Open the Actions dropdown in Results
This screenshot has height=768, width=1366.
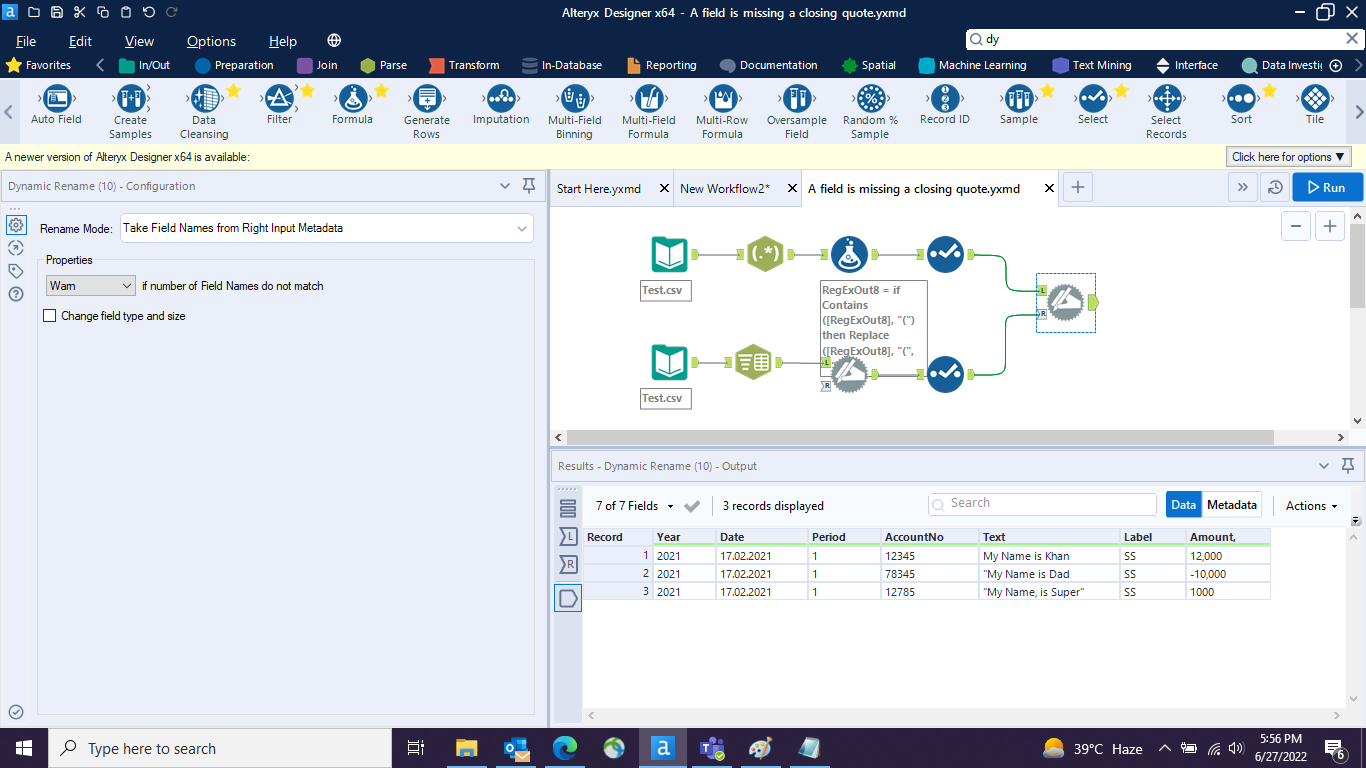point(1311,506)
